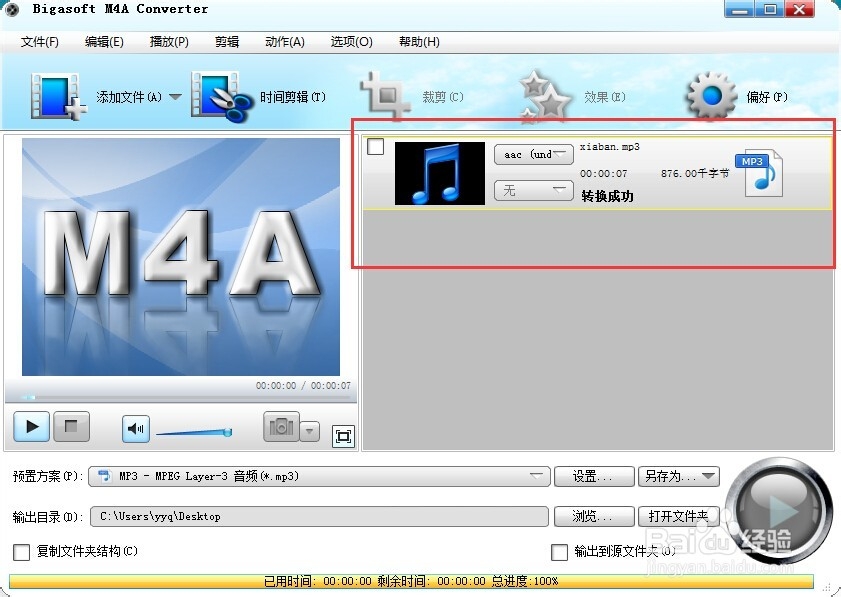Open the 另存为... dropdown button

(678, 476)
